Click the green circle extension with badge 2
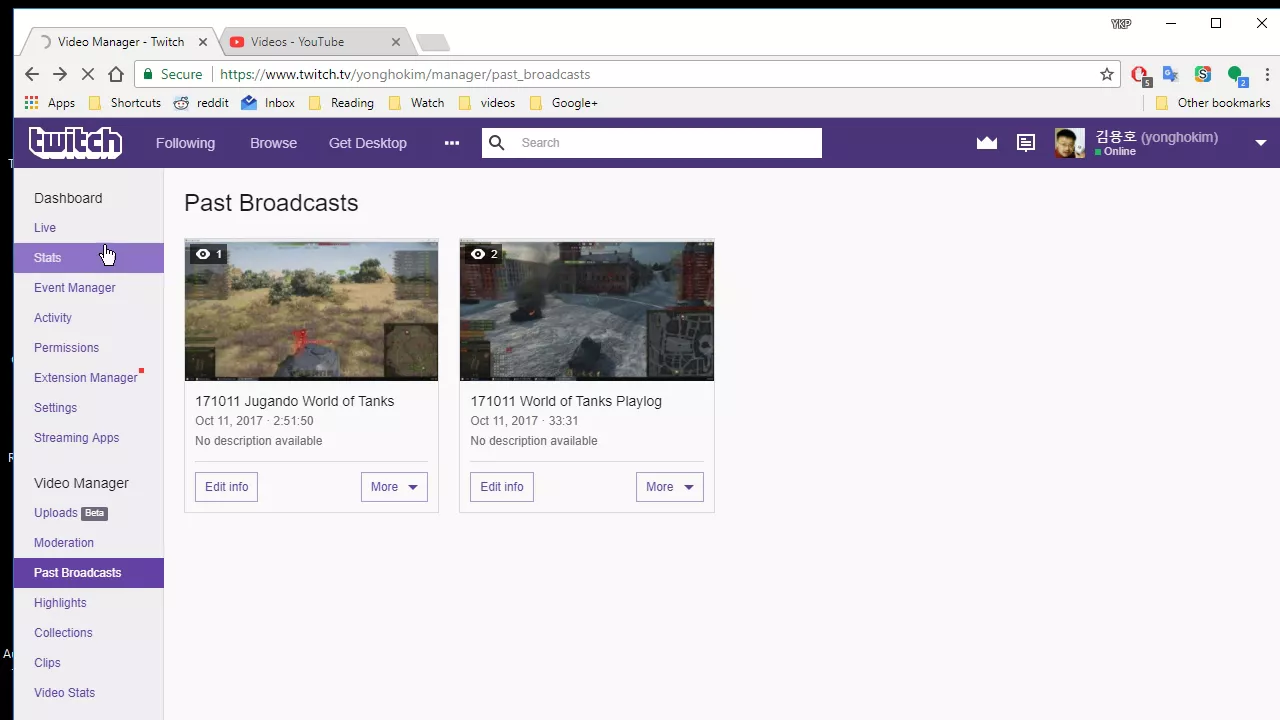1280x720 pixels. pos(1237,75)
